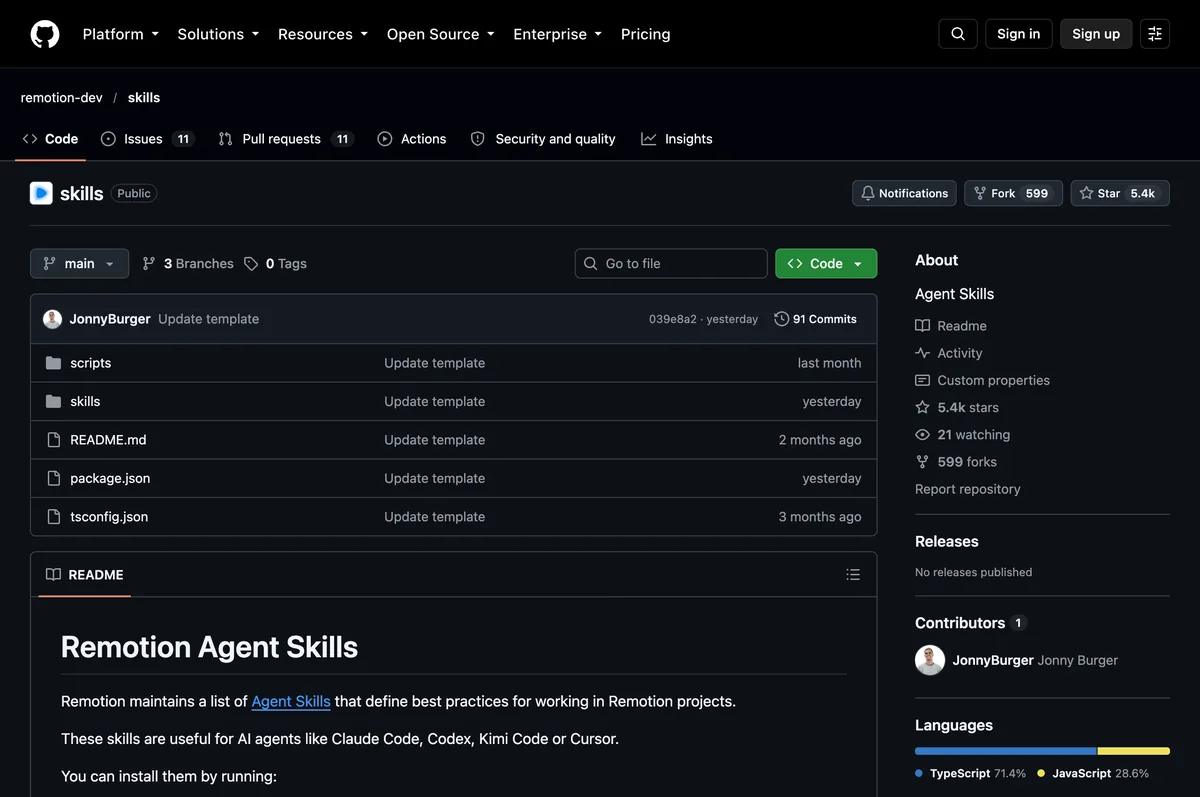Click the book icon next to Readme

(922, 326)
